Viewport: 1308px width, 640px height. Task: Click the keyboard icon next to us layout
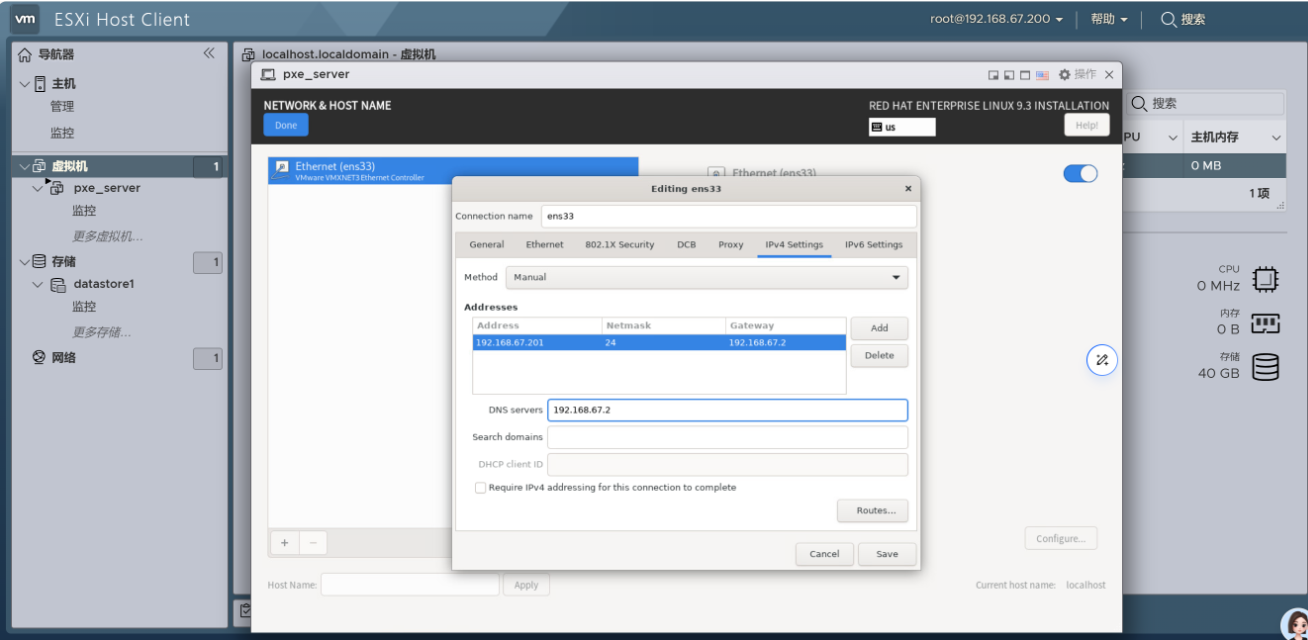coord(877,127)
